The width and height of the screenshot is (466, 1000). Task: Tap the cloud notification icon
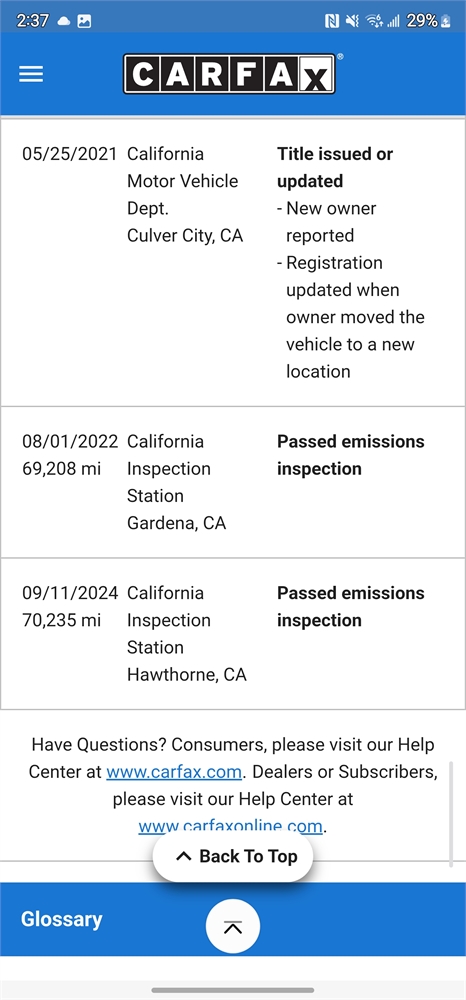coord(64,21)
